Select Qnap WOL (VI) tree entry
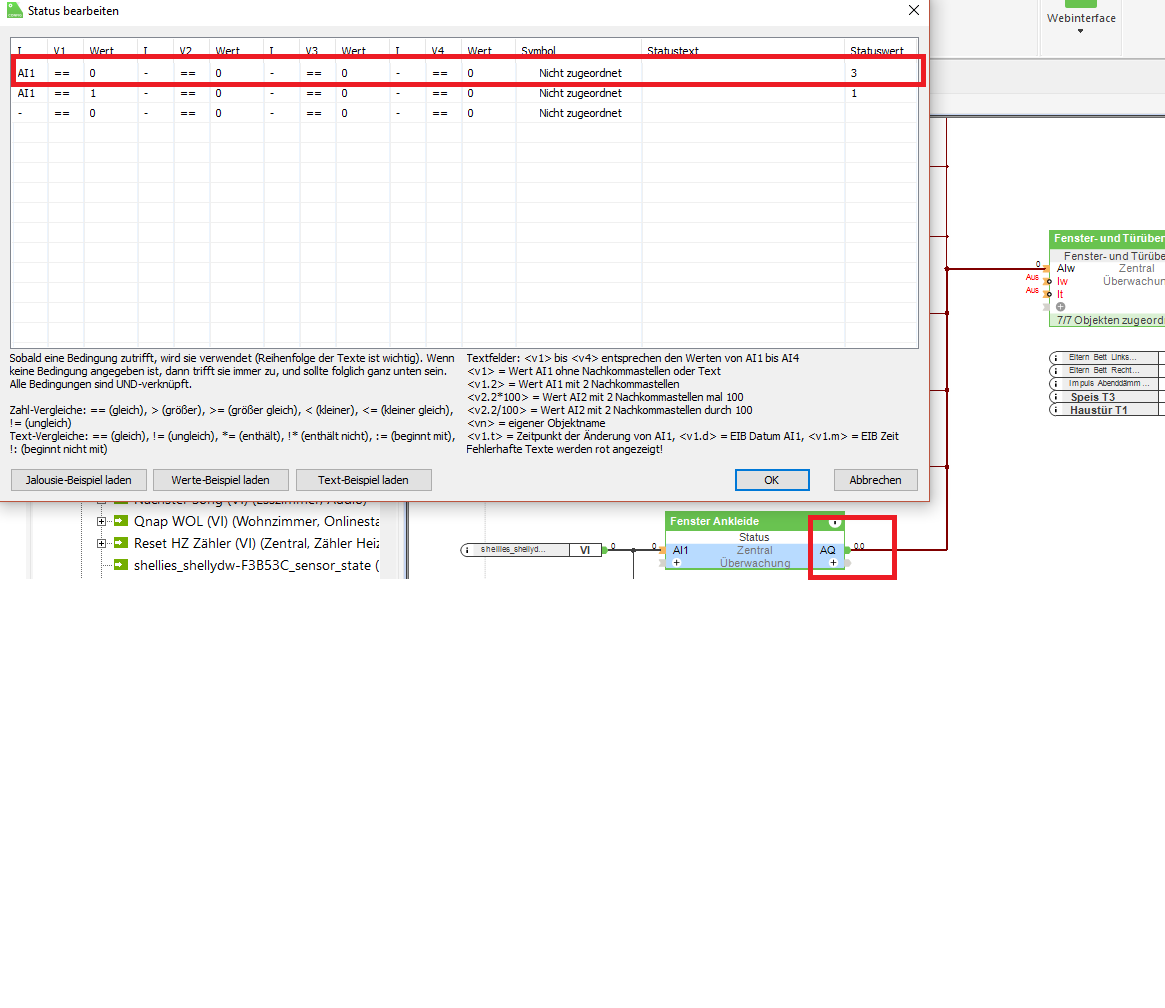This screenshot has width=1165, height=1008. (x=256, y=521)
